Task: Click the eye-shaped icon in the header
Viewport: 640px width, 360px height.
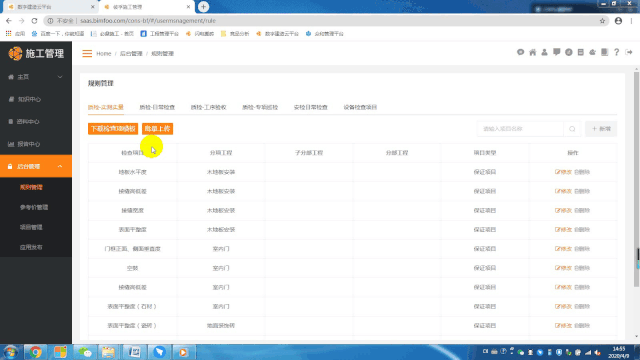Action: click(520, 52)
